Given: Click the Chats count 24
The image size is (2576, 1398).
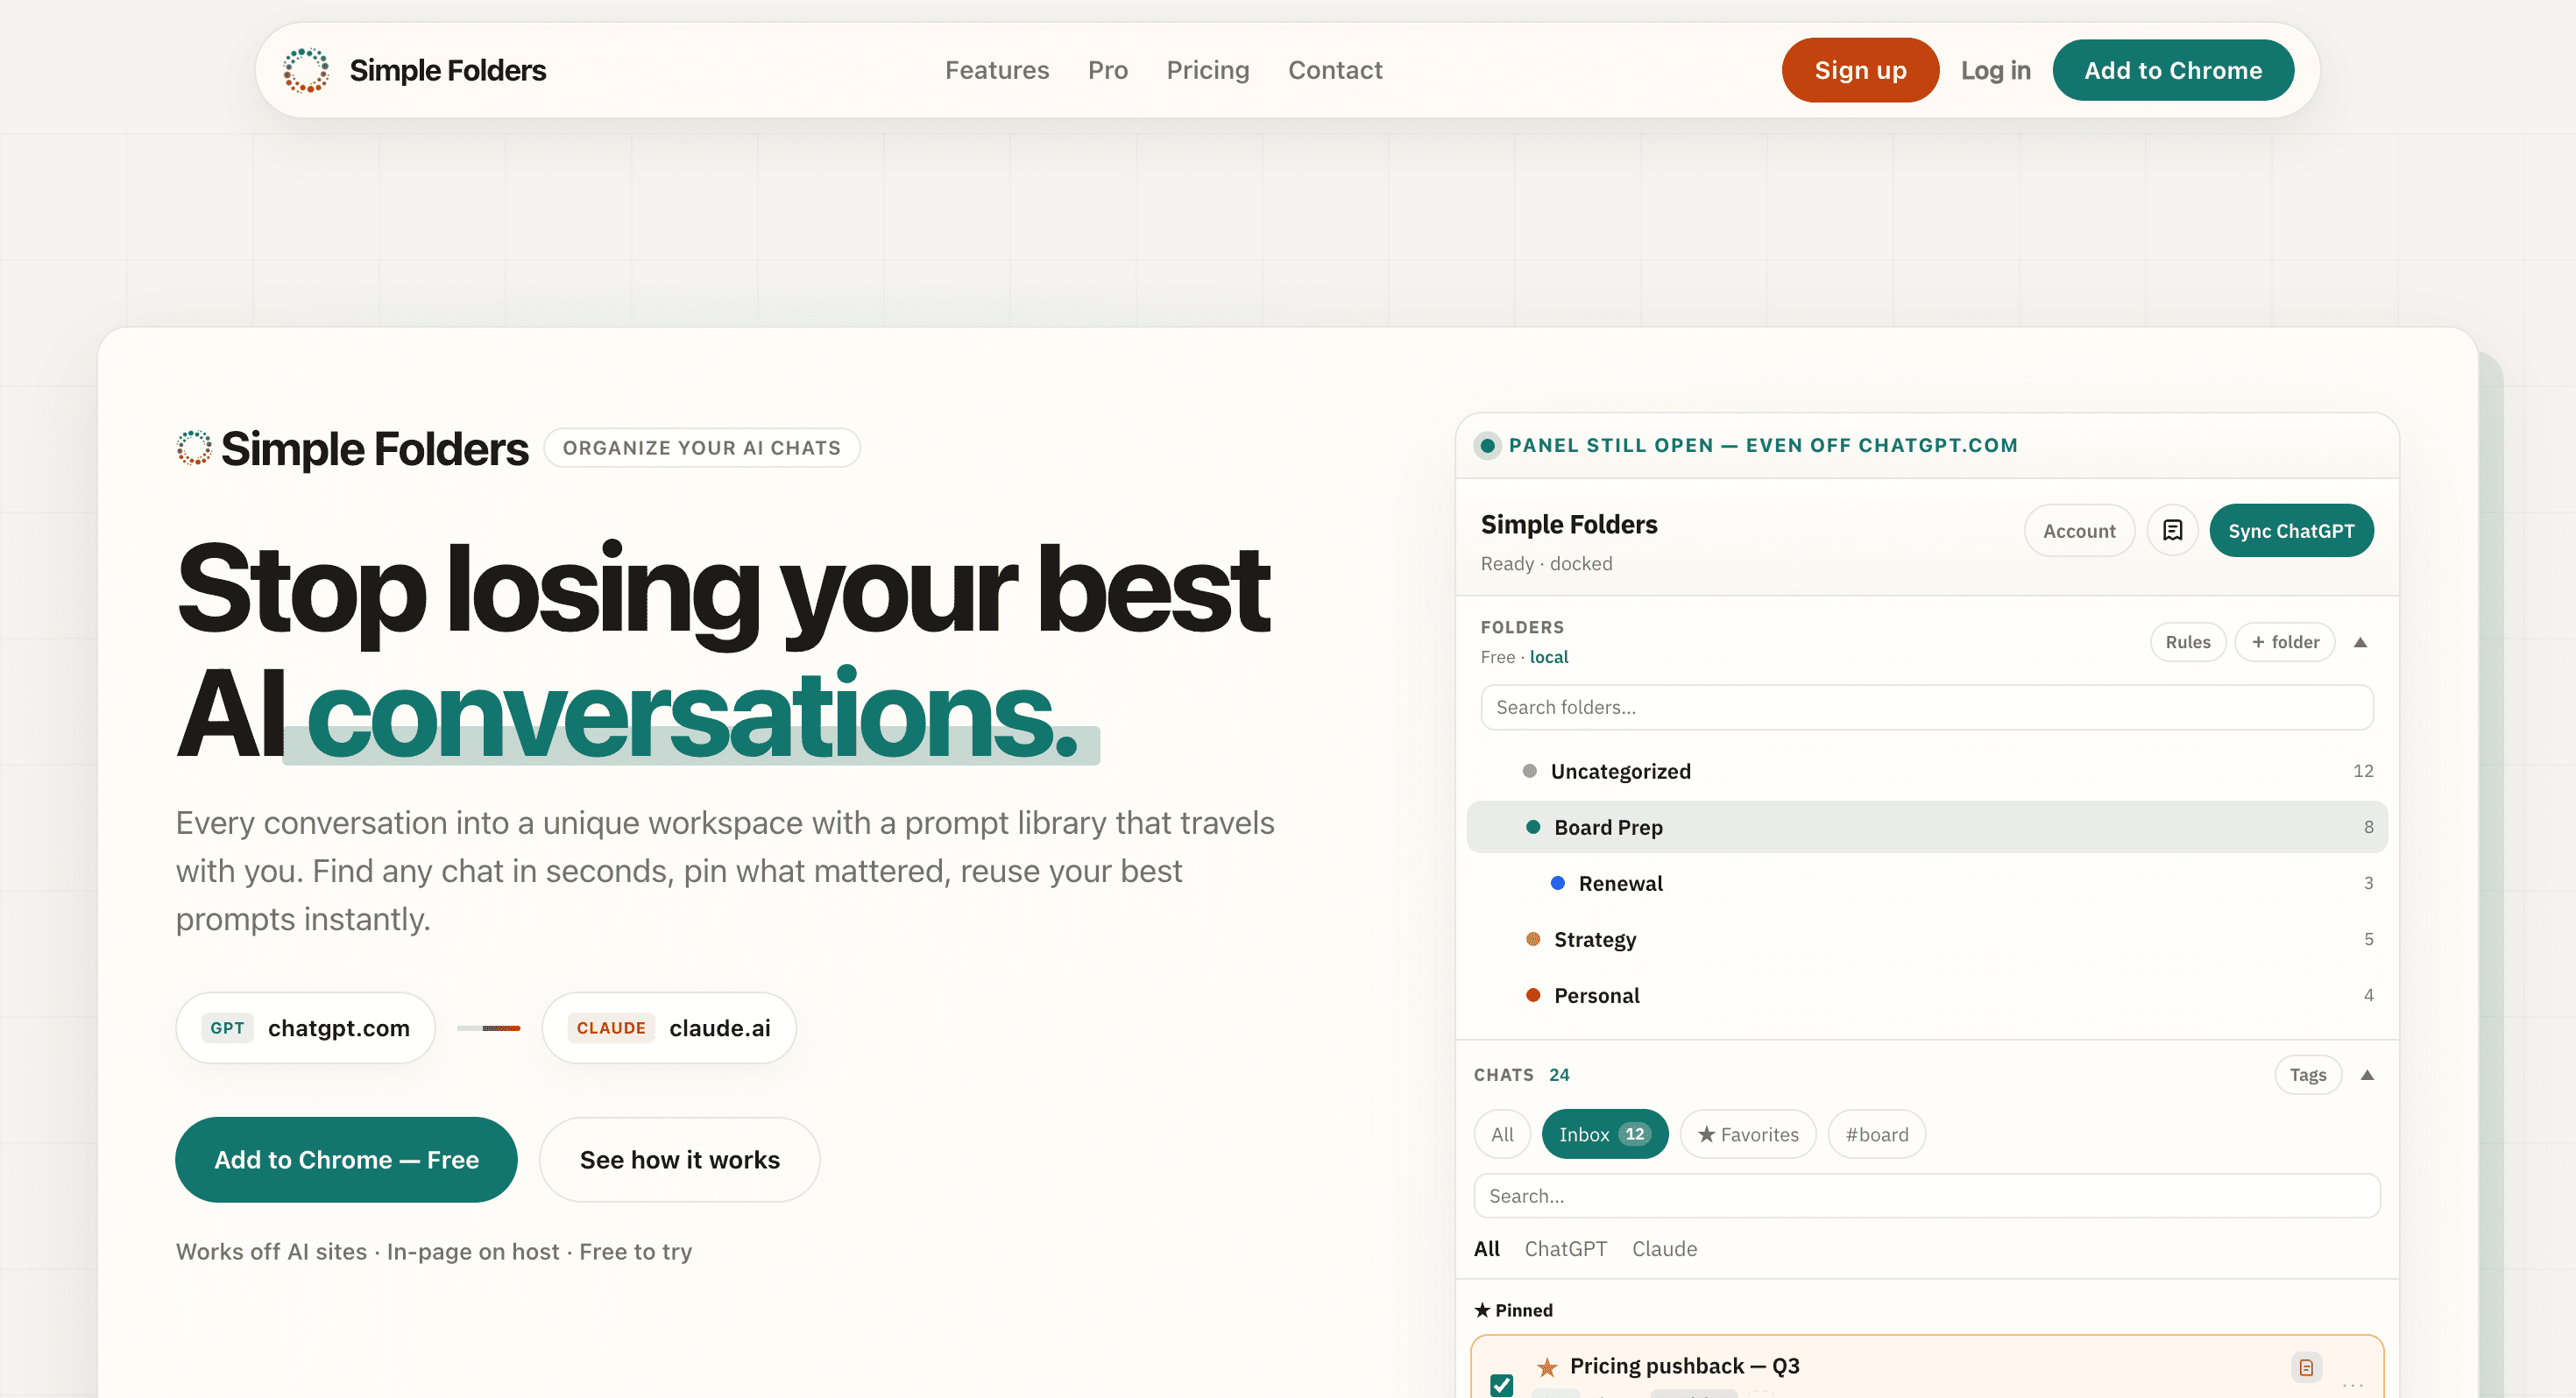Looking at the screenshot, I should tap(1559, 1075).
